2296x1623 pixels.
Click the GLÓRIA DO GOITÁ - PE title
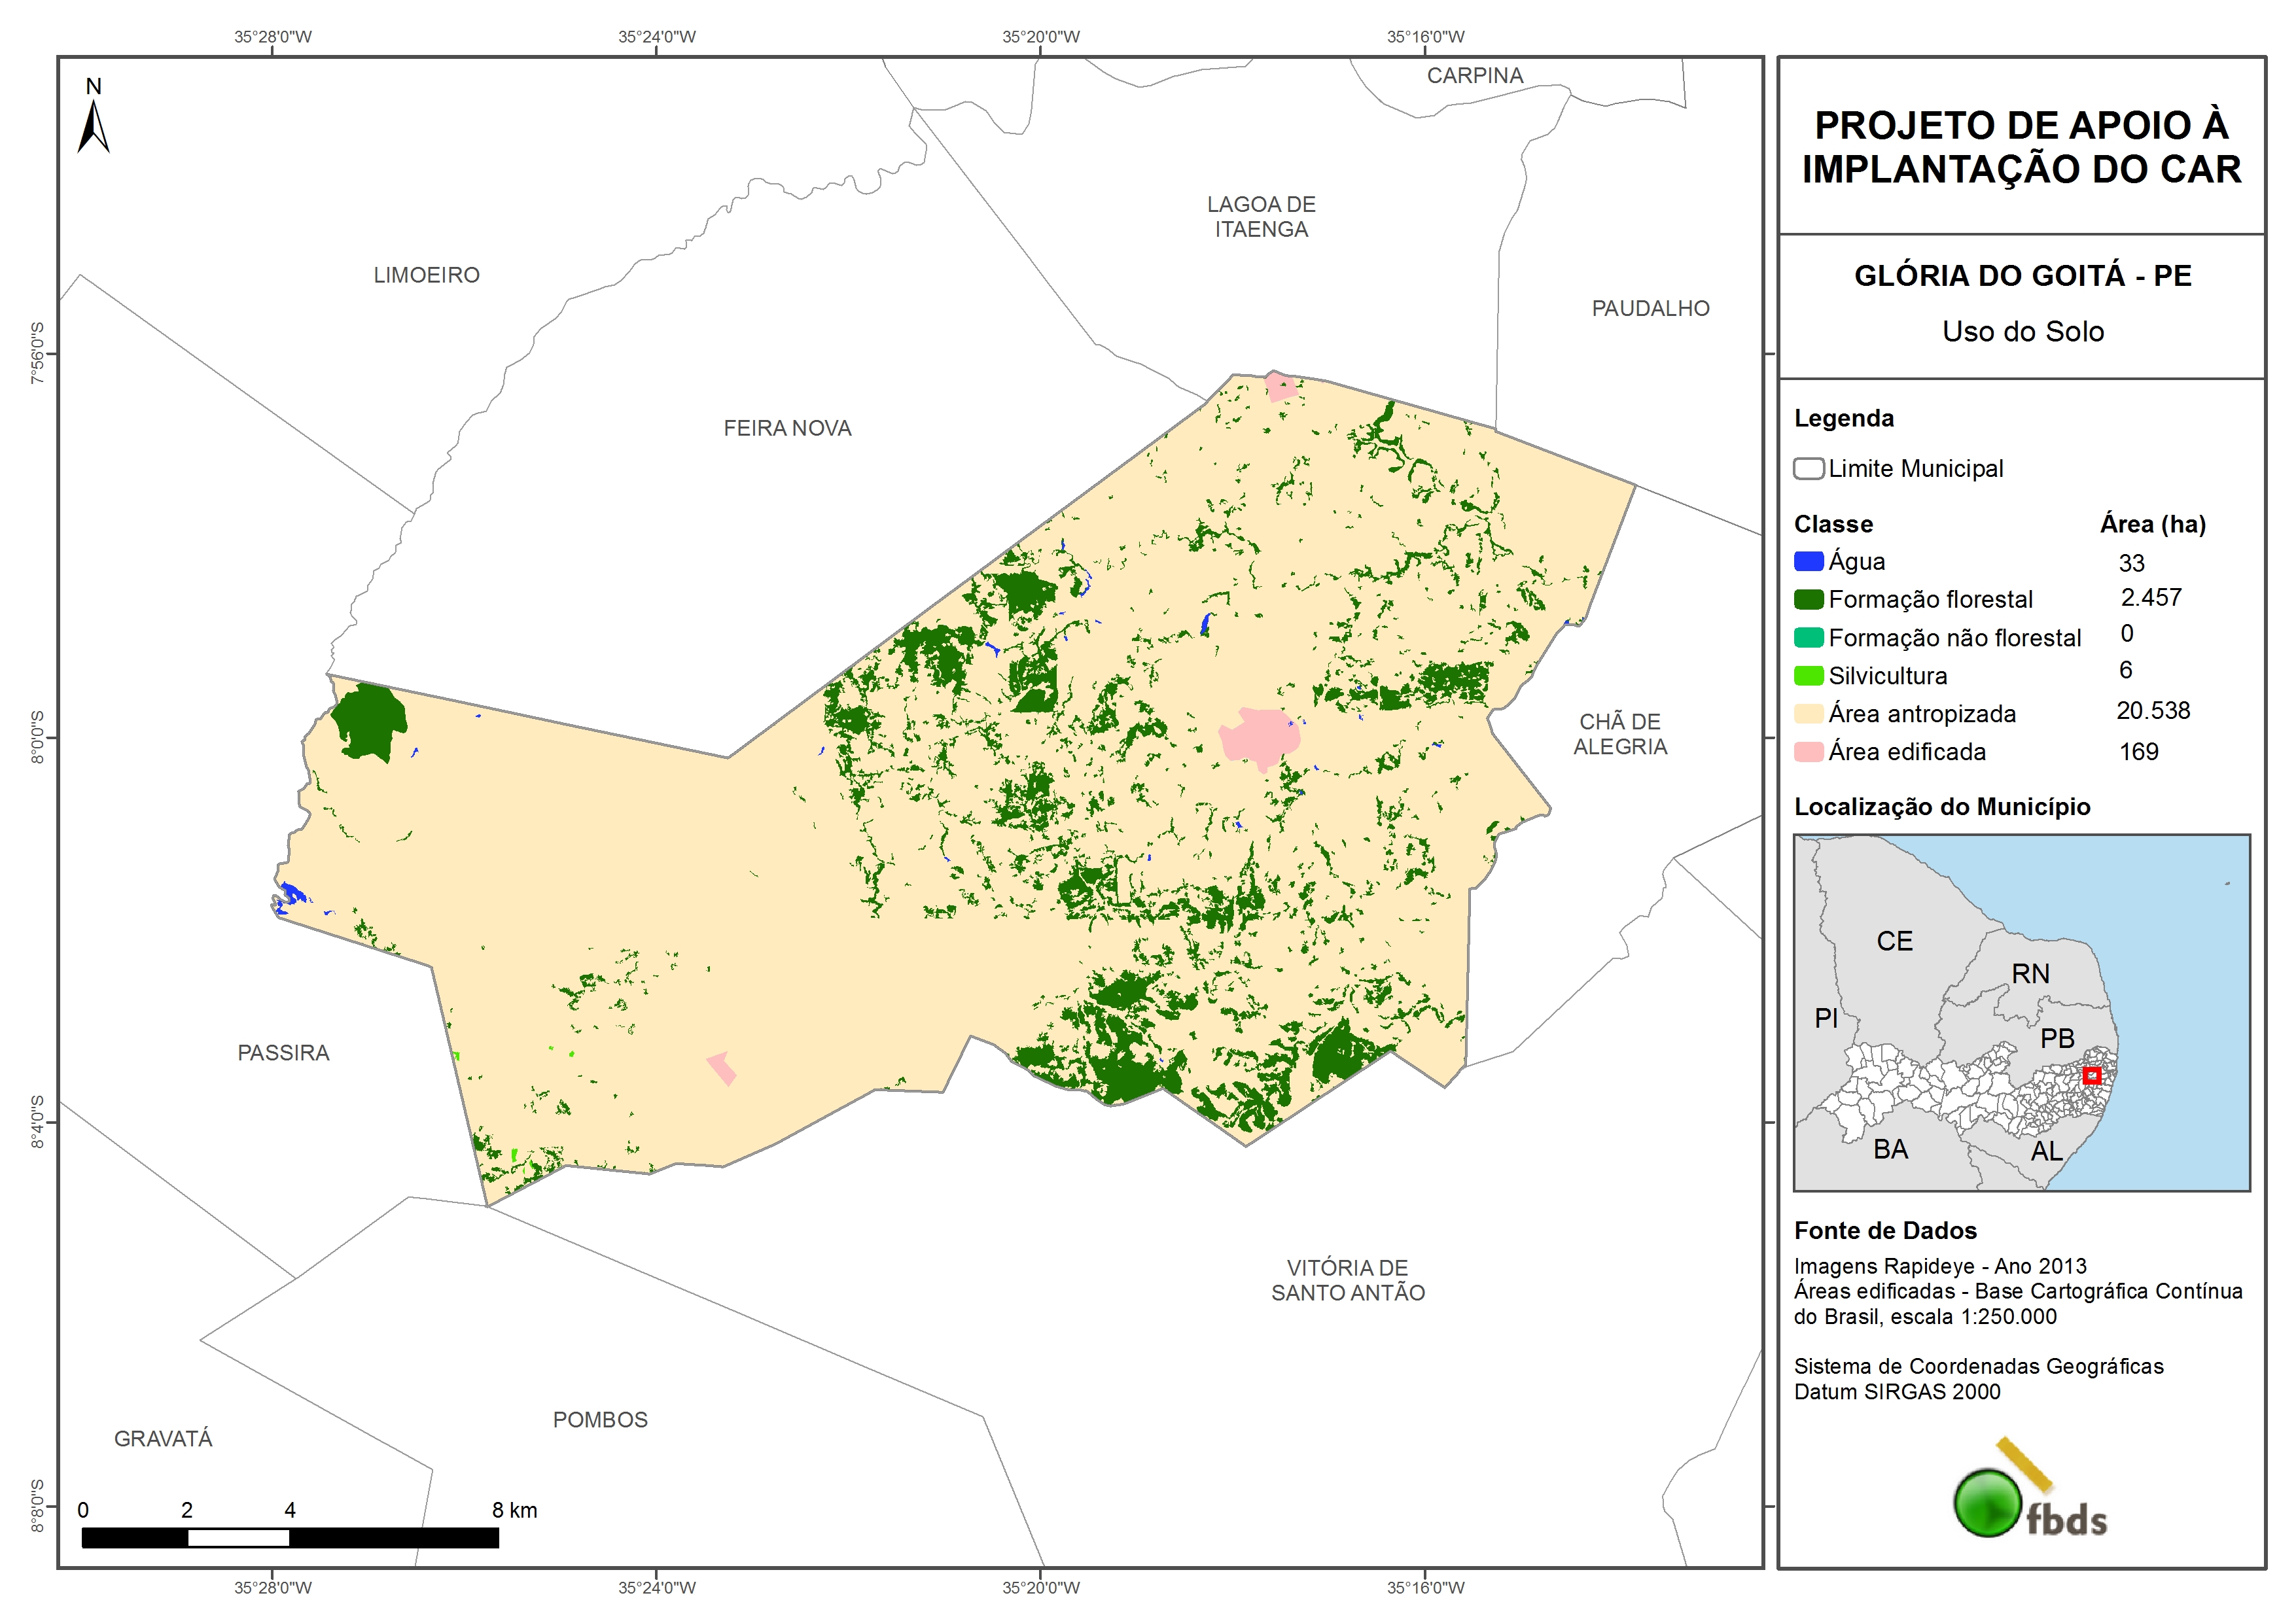(x=2022, y=276)
